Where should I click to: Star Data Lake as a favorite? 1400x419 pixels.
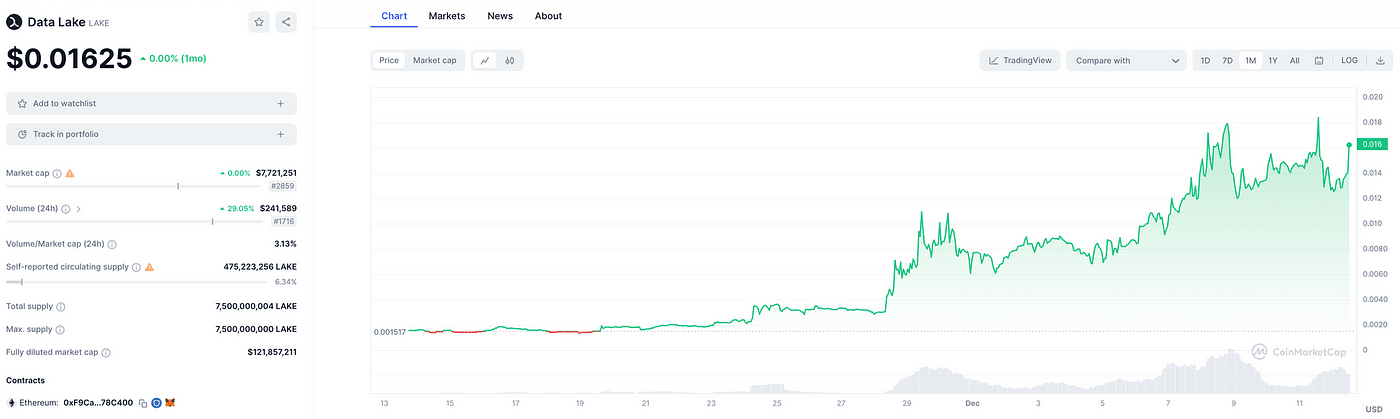(x=259, y=21)
